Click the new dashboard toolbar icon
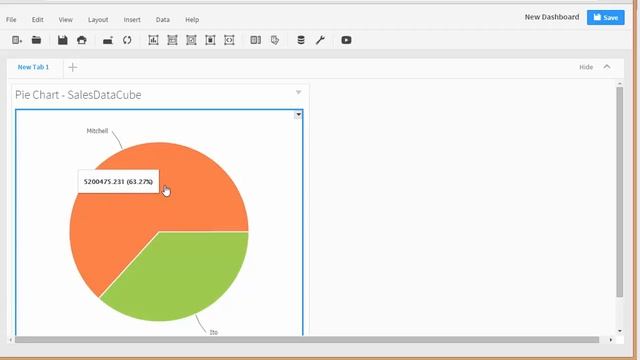 pyautogui.click(x=17, y=40)
